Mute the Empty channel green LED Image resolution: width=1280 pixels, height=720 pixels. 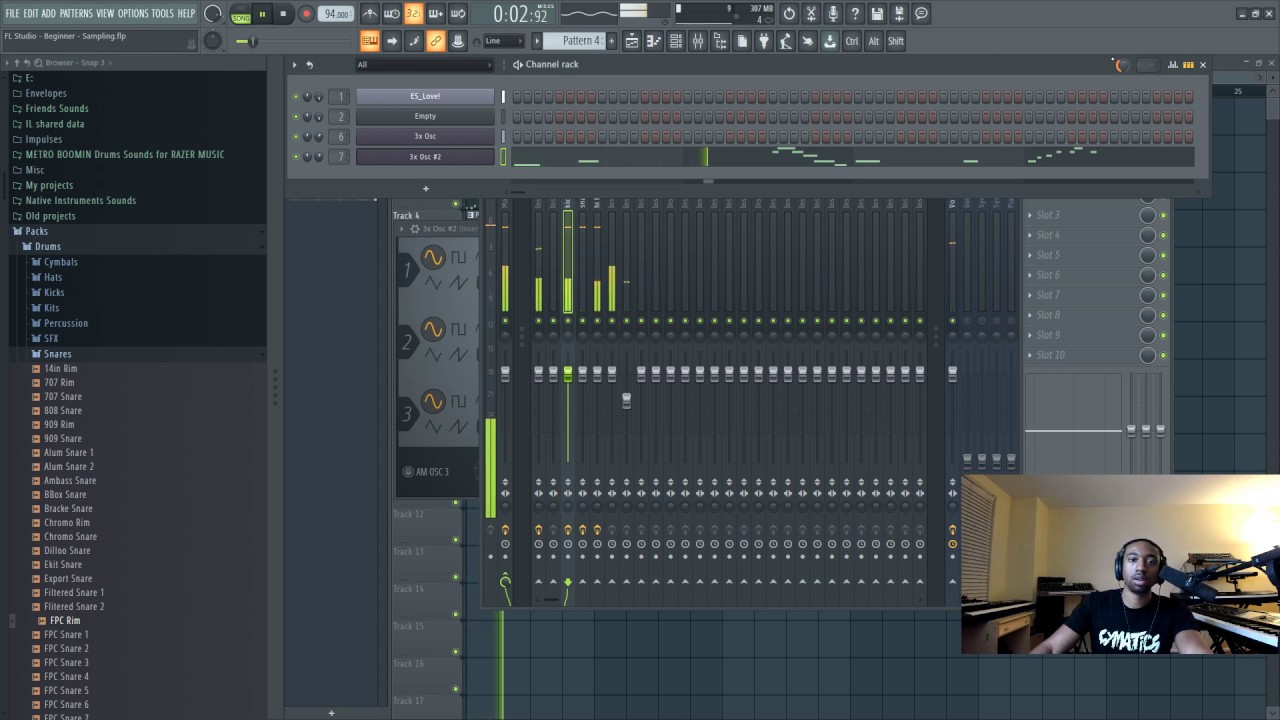point(296,116)
